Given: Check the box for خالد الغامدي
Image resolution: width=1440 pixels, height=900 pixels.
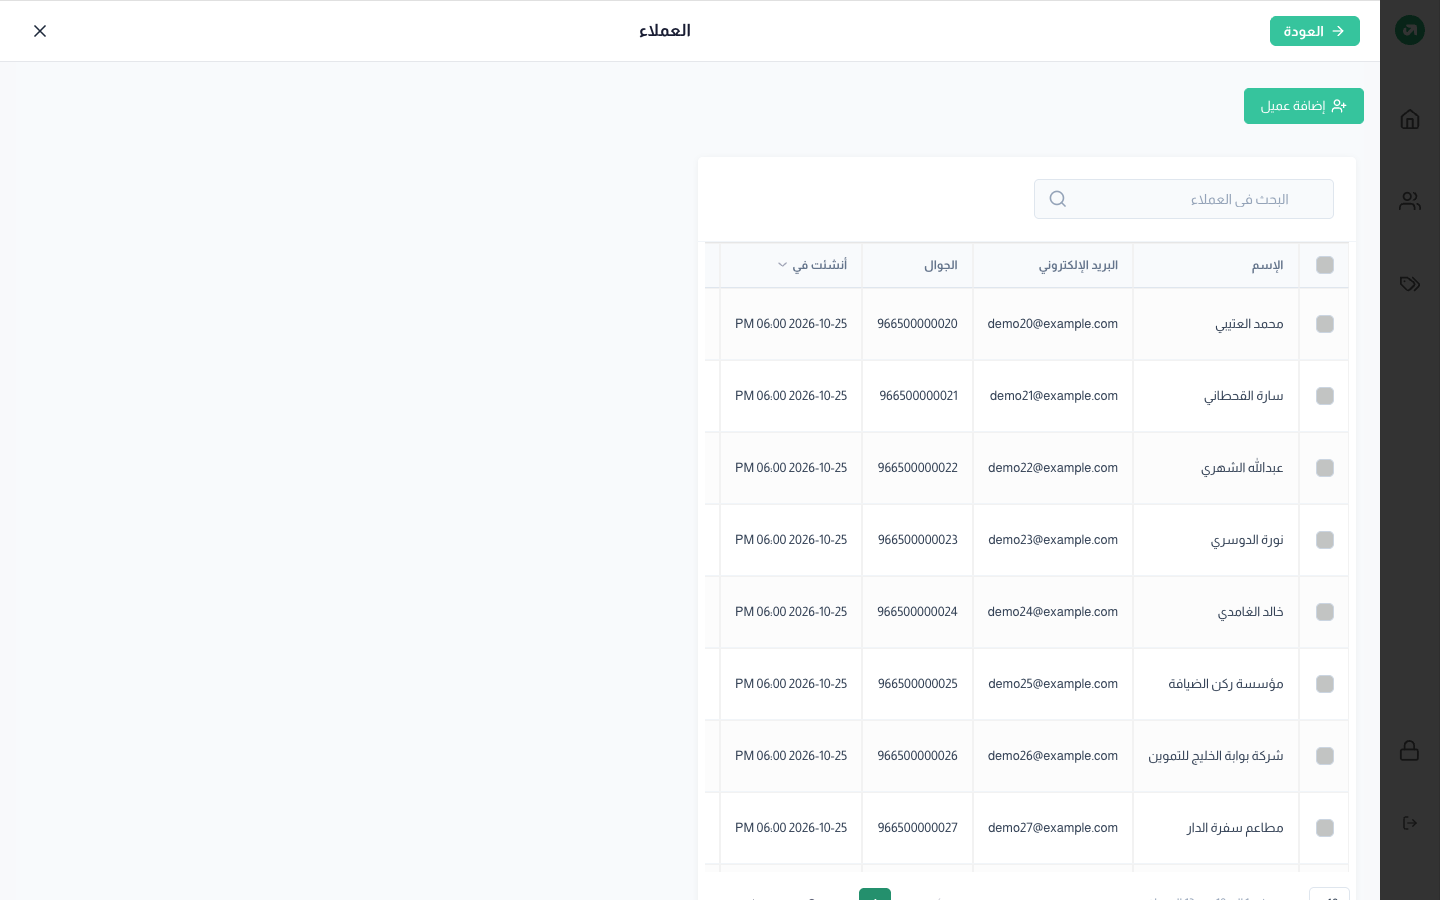Looking at the screenshot, I should [x=1325, y=612].
